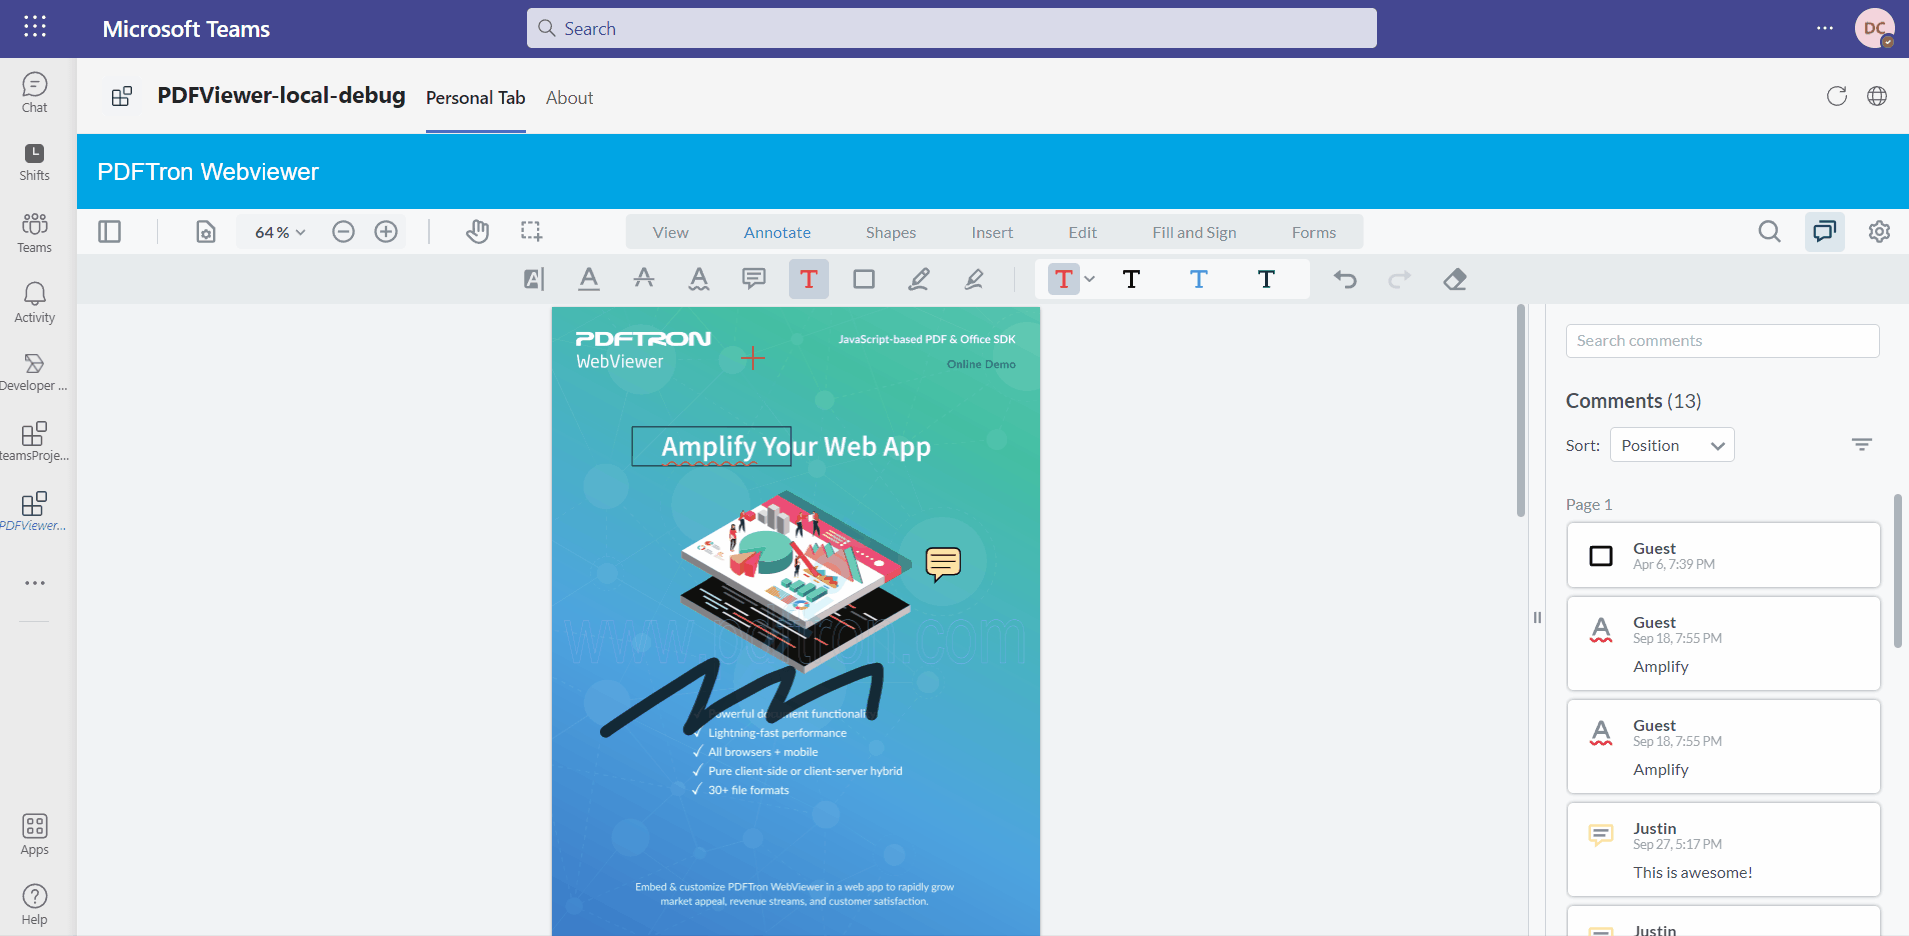This screenshot has width=1909, height=936.
Task: Open the 64% zoom level dropdown
Action: click(280, 232)
